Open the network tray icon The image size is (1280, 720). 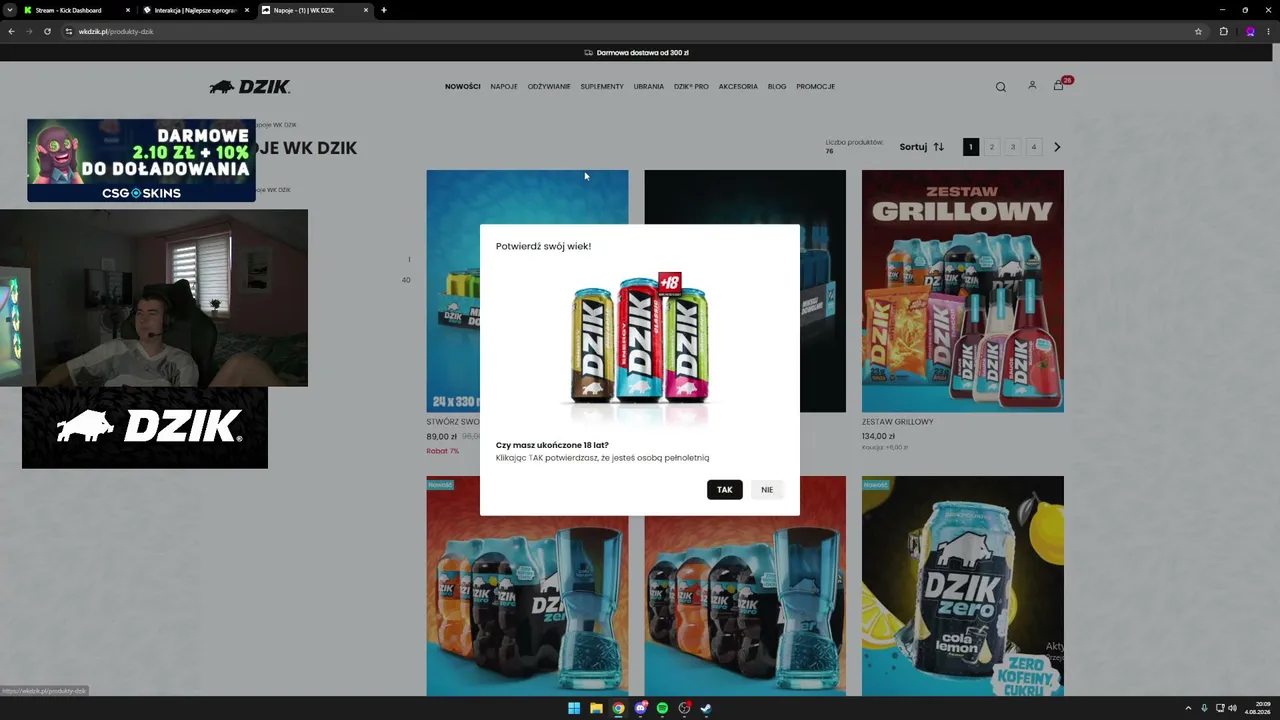pos(1220,708)
